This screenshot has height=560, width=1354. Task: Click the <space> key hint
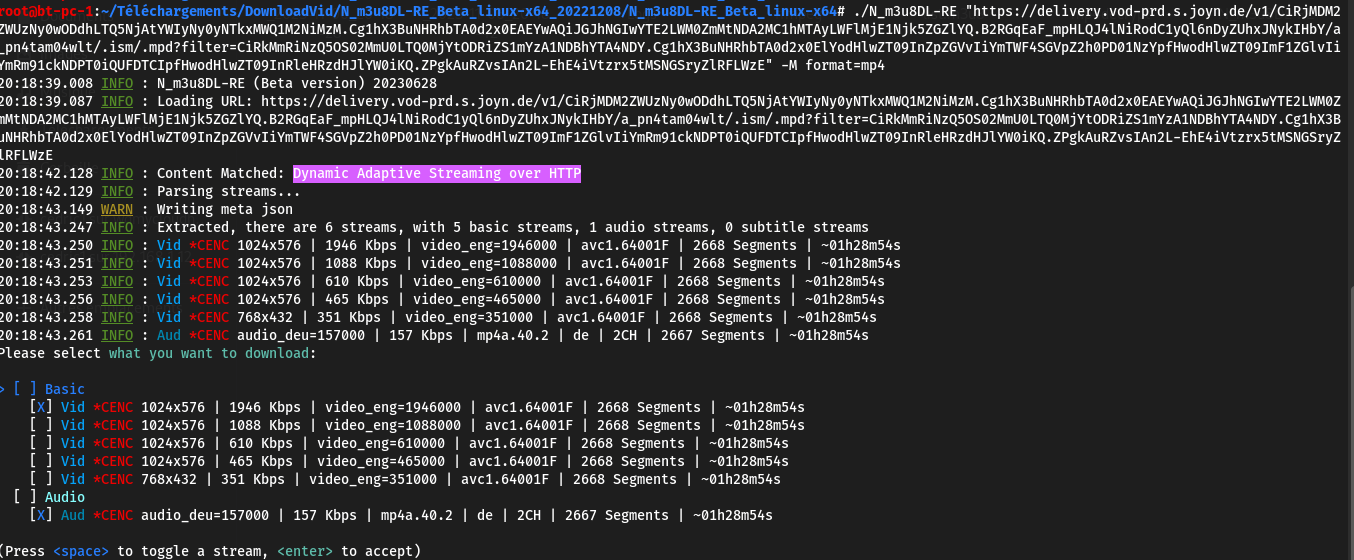click(81, 551)
